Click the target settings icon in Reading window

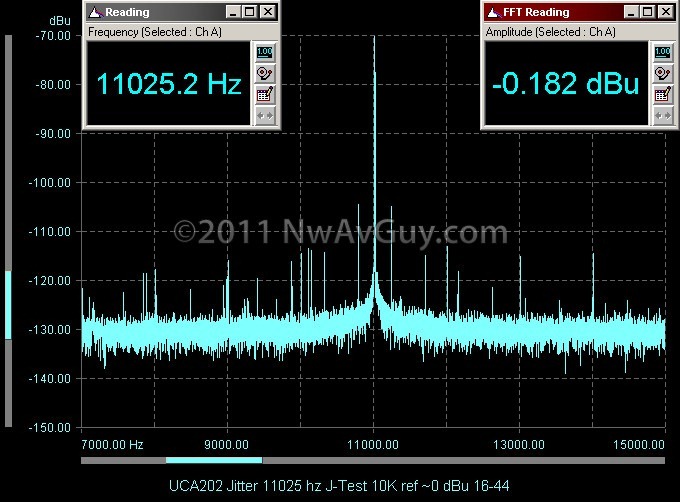(x=265, y=74)
